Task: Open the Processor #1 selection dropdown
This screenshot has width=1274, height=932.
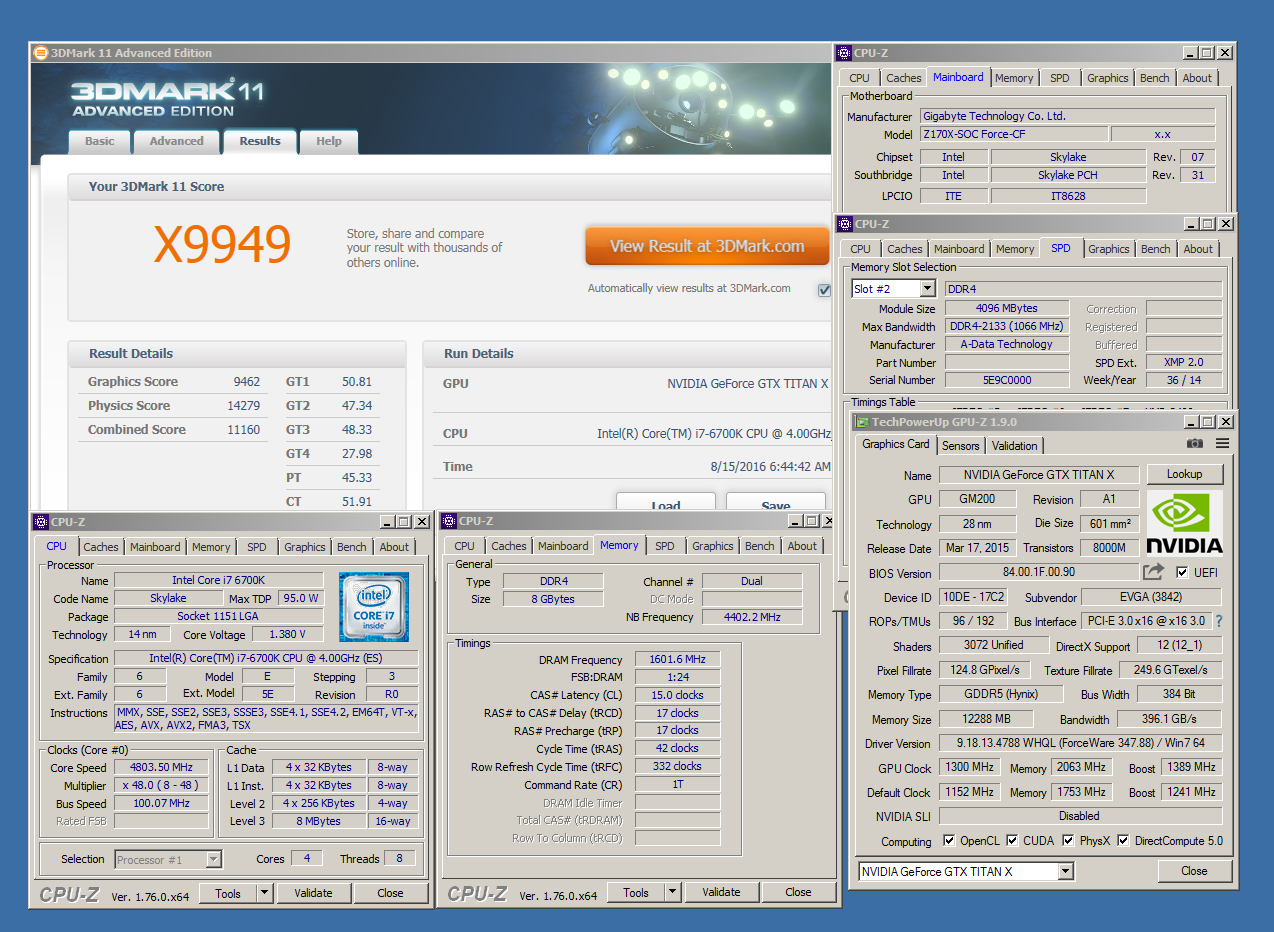Action: (213, 859)
